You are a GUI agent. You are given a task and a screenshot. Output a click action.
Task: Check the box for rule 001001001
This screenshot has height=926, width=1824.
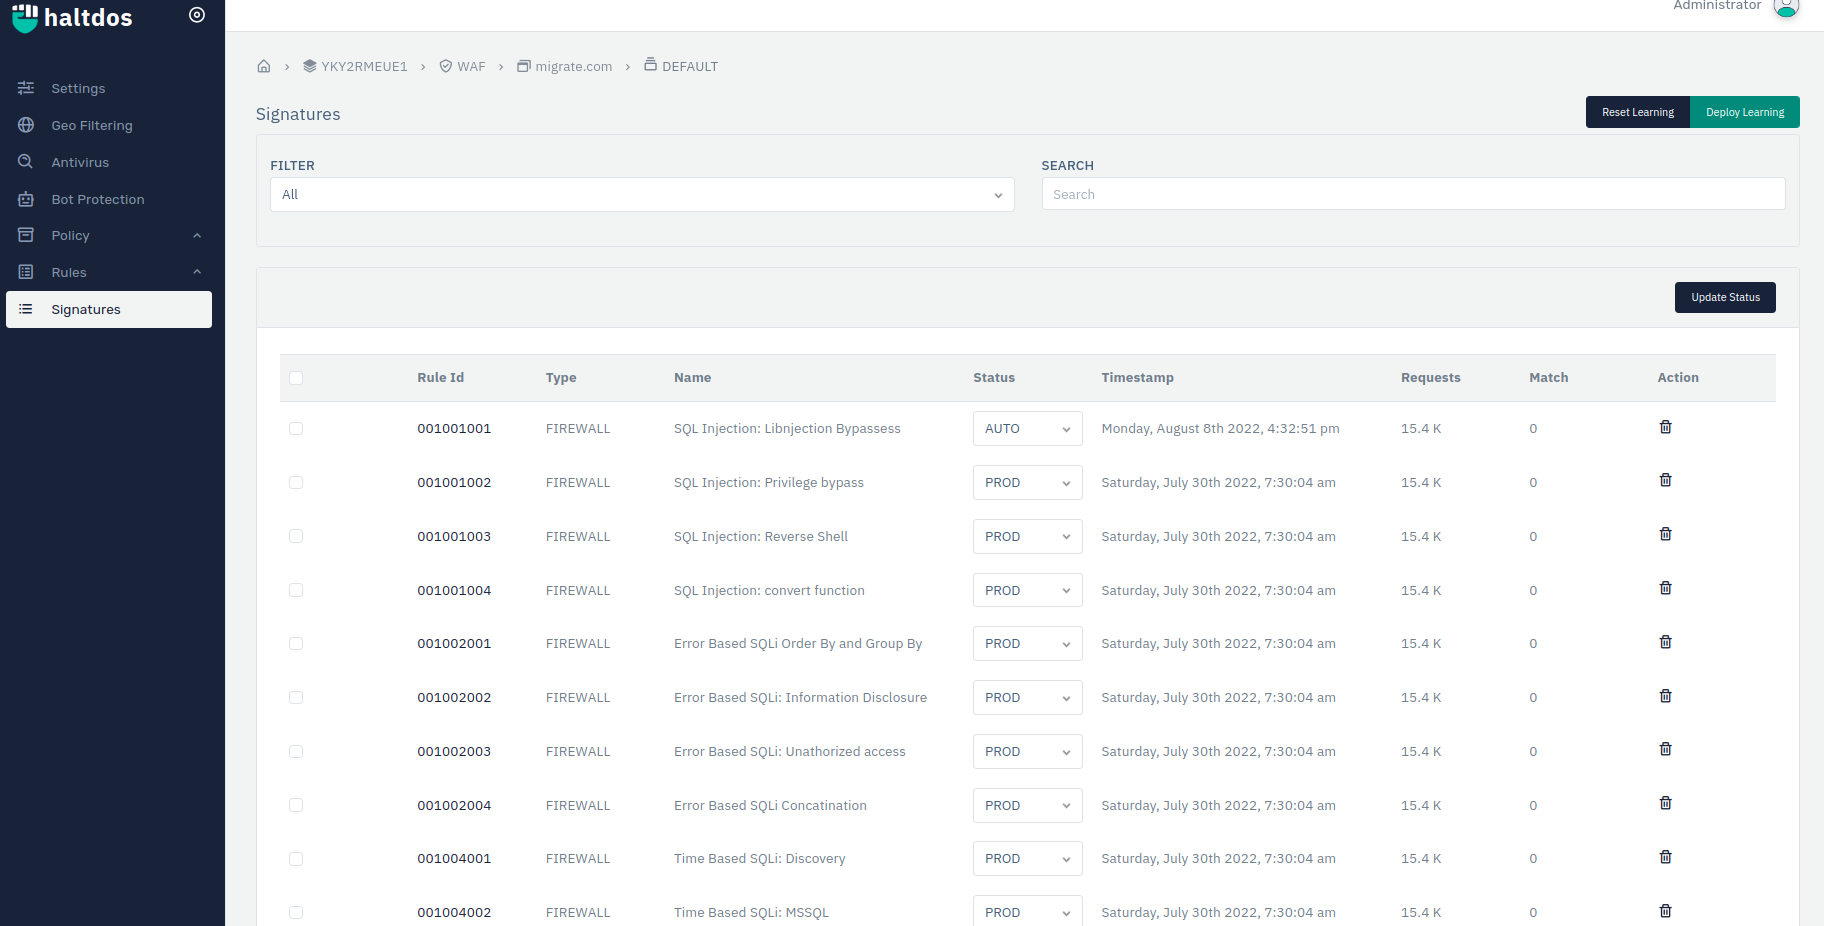click(296, 428)
